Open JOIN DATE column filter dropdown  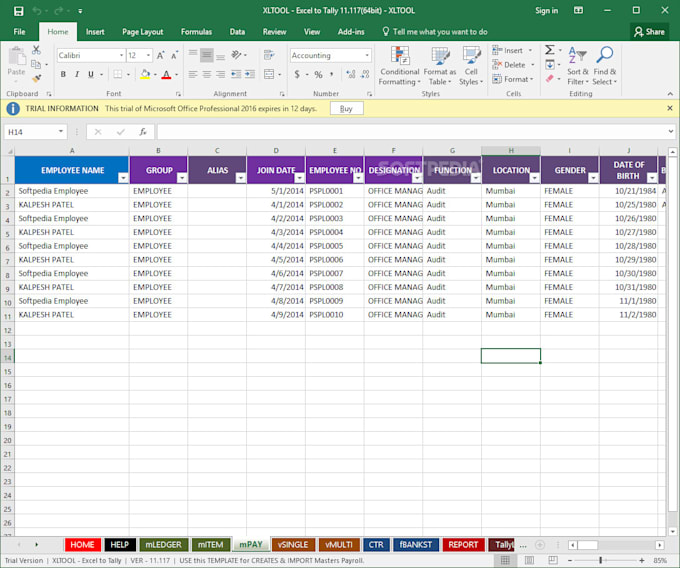click(x=299, y=178)
